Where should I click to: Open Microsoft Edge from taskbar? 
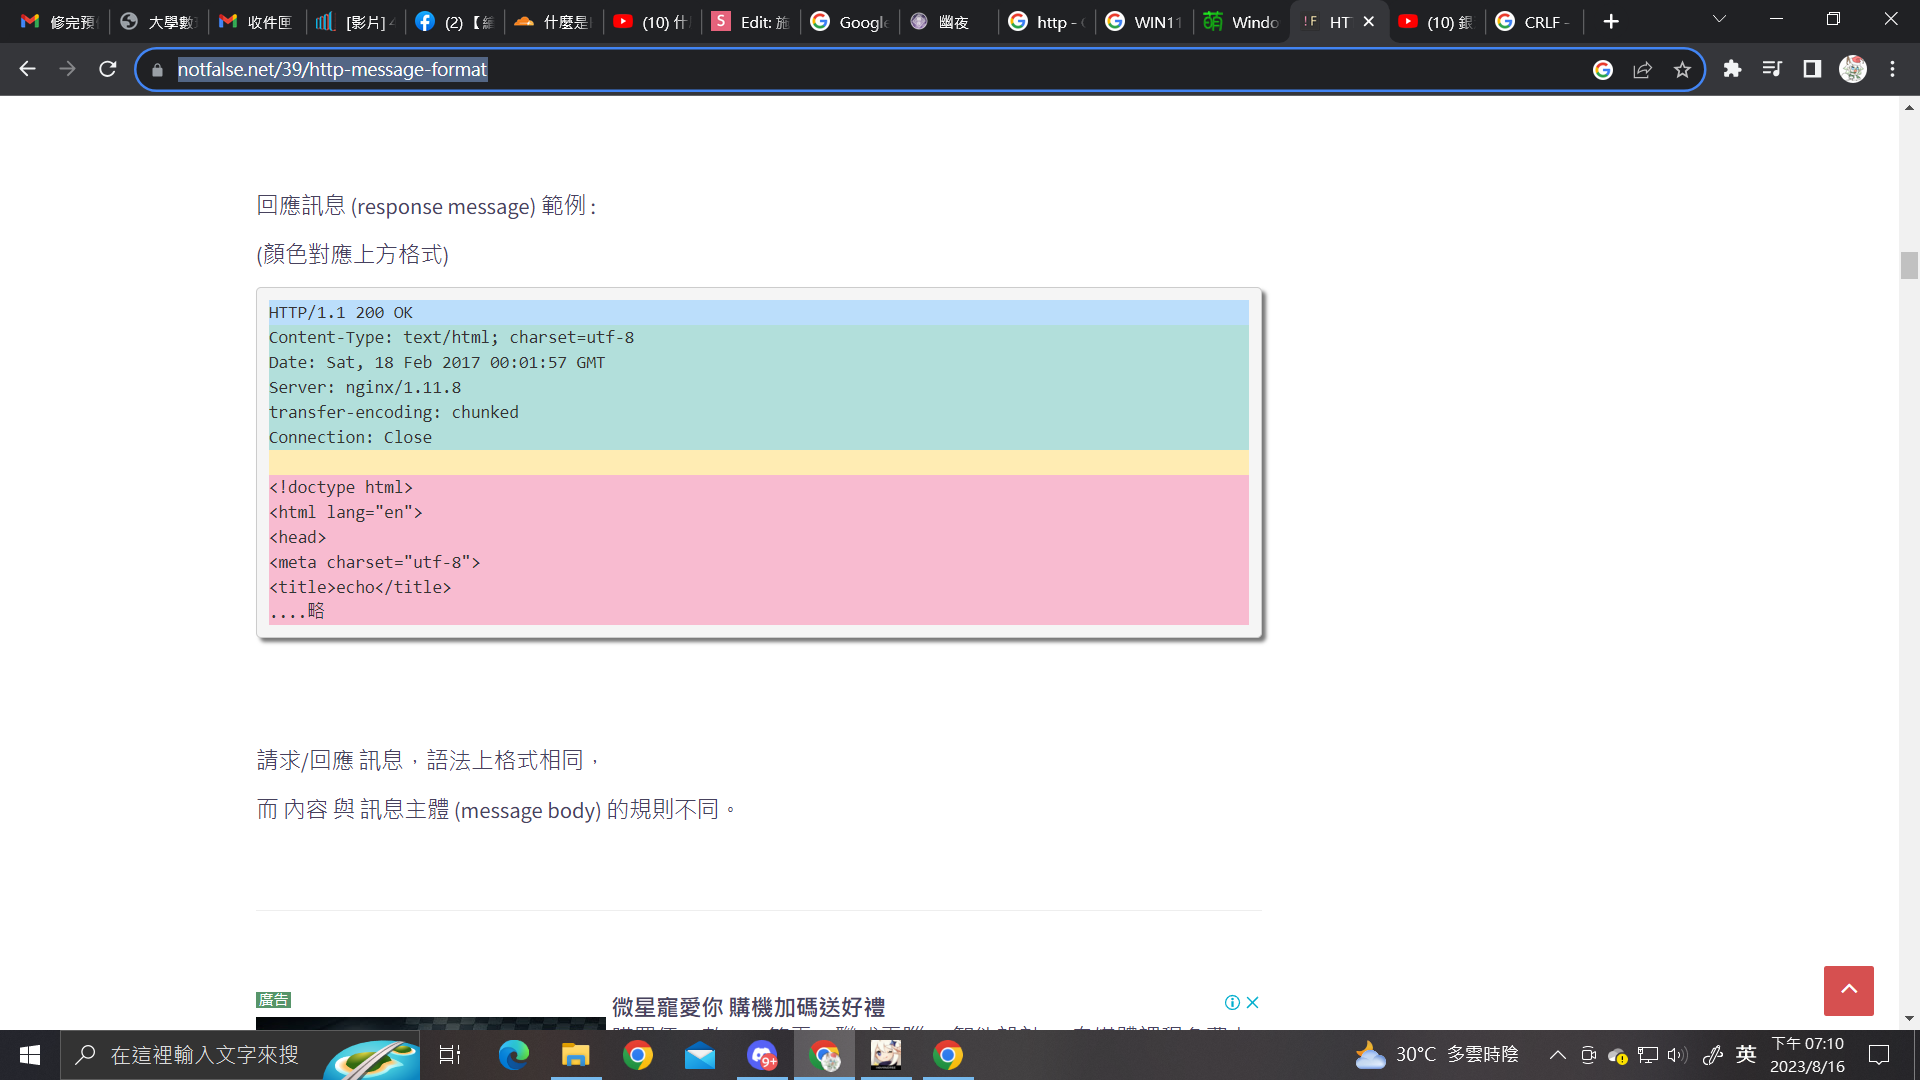click(513, 1055)
